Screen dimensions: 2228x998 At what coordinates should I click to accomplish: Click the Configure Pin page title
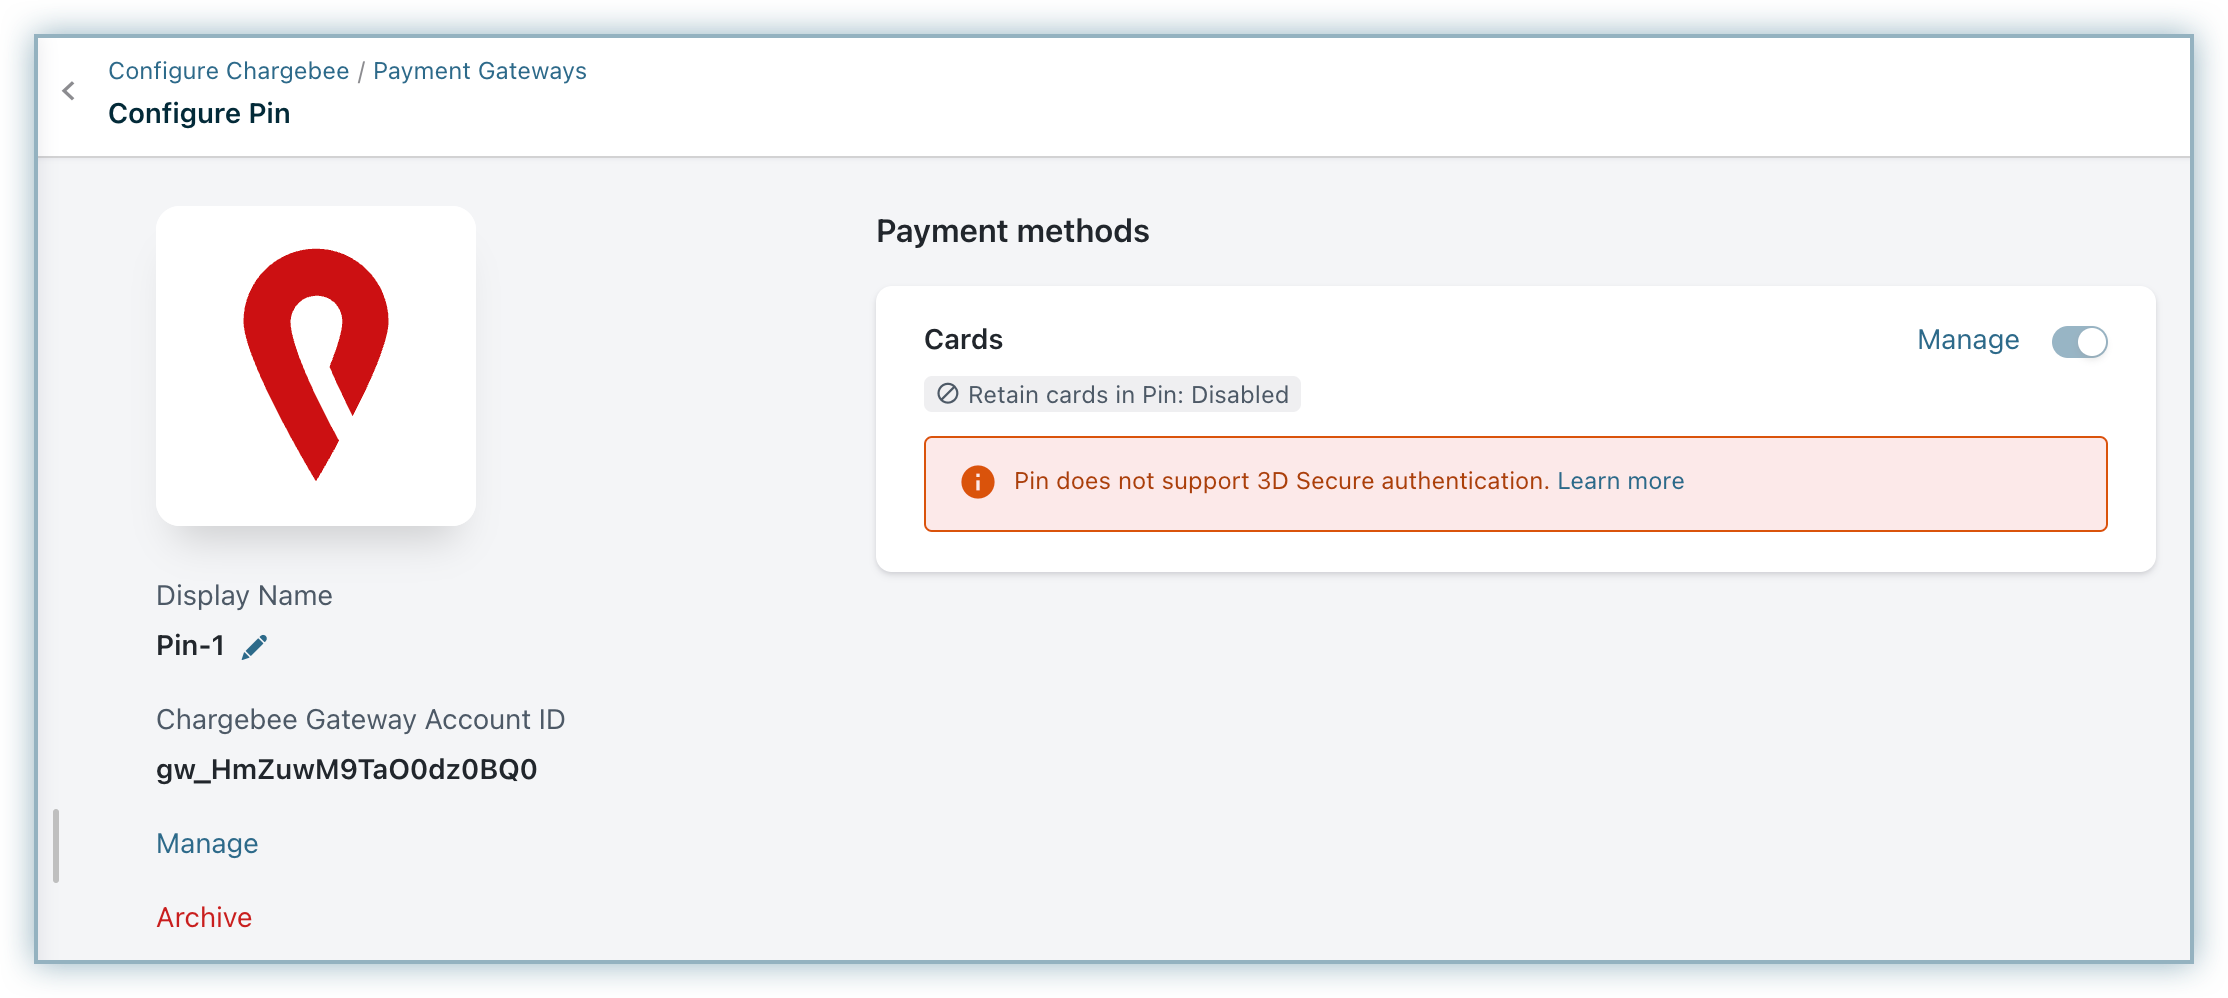(199, 114)
